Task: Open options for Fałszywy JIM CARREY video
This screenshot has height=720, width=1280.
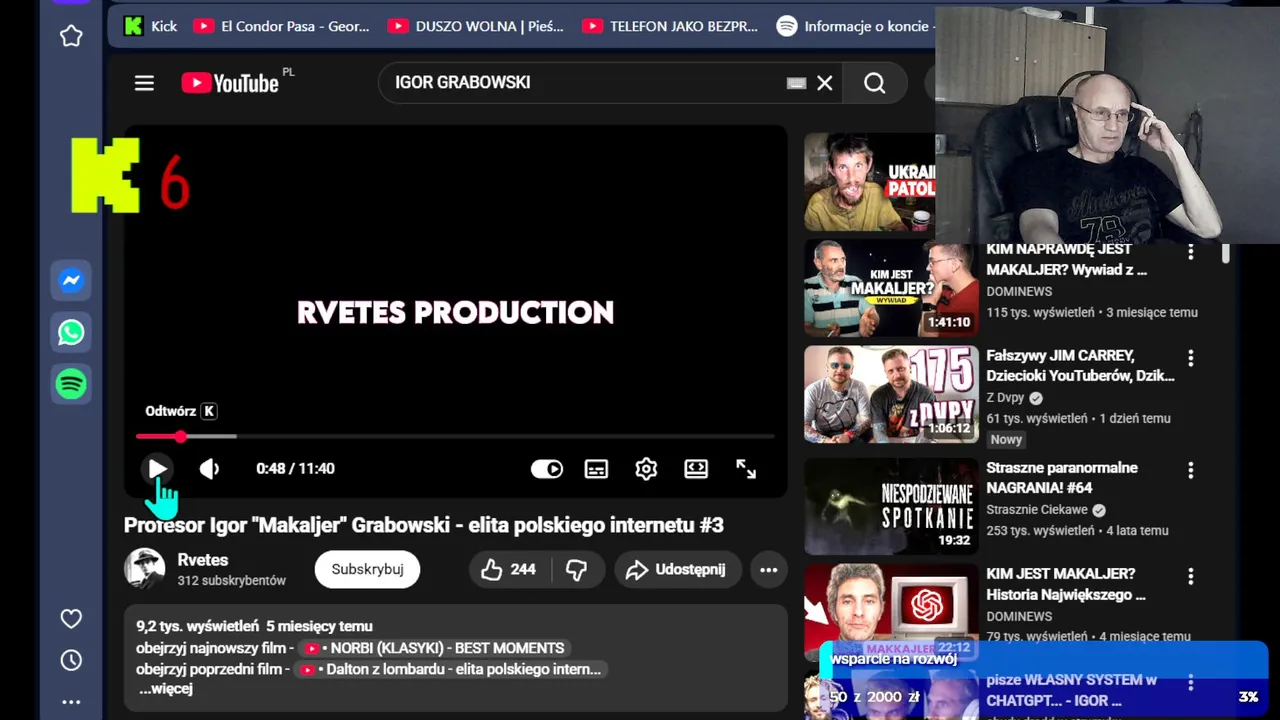Action: [1190, 358]
